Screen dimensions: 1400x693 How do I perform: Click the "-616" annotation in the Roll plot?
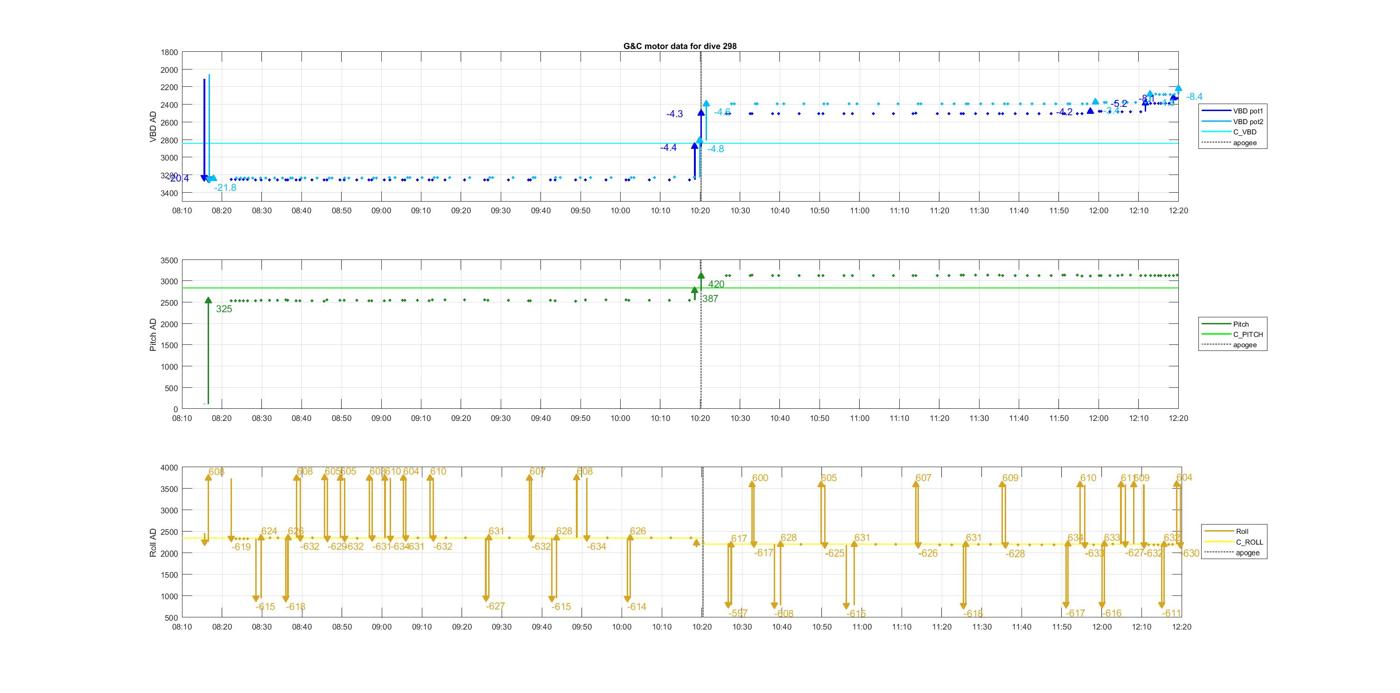coord(1112,613)
